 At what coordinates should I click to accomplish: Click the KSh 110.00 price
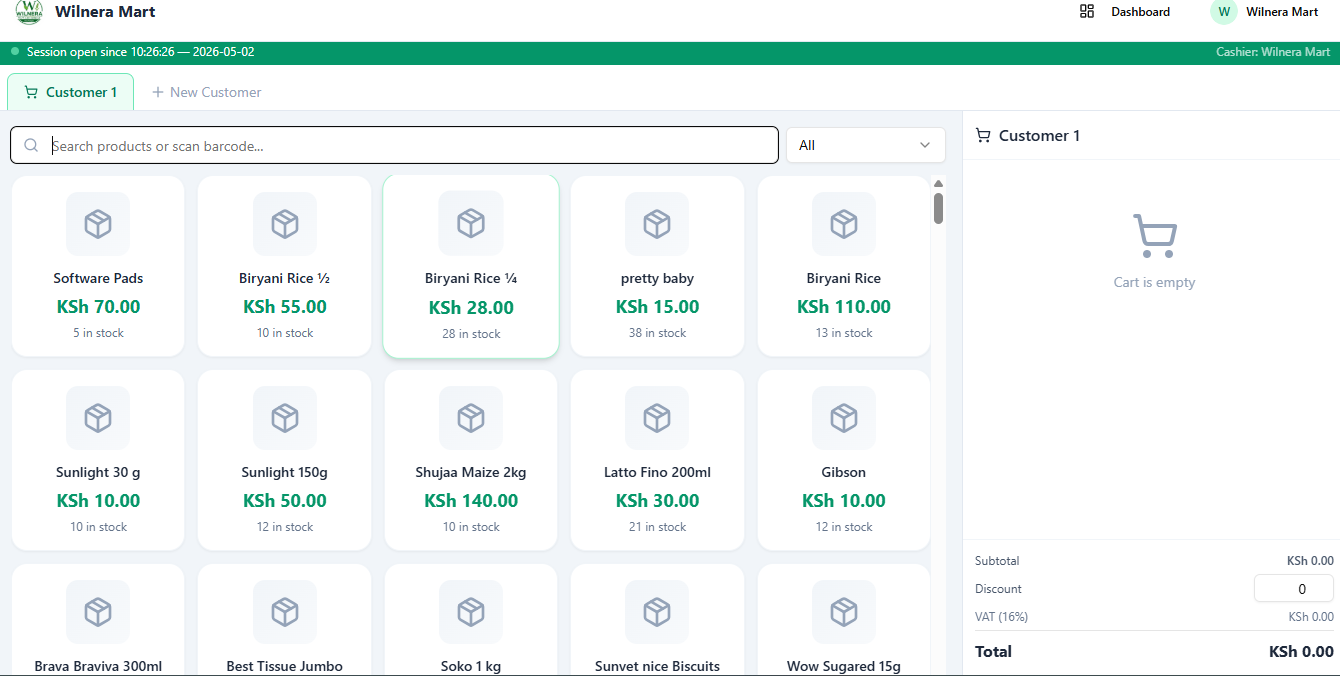pyautogui.click(x=844, y=307)
